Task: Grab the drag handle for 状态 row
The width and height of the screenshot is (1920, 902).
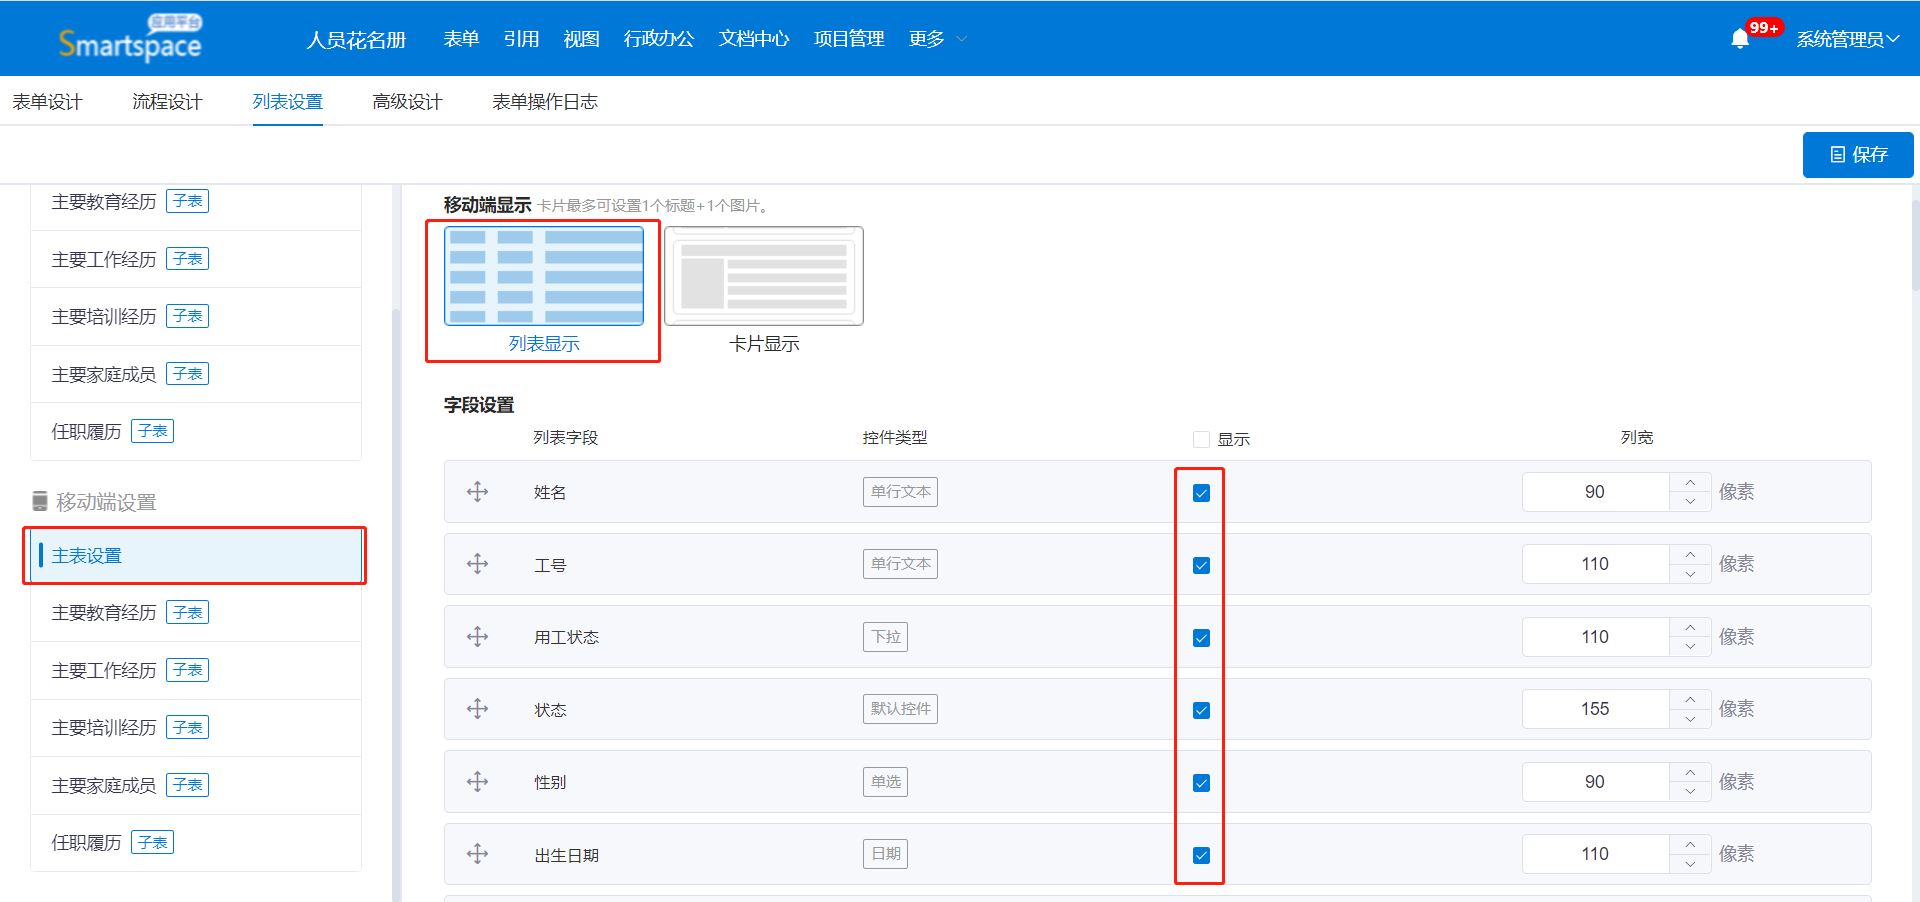Action: (478, 709)
